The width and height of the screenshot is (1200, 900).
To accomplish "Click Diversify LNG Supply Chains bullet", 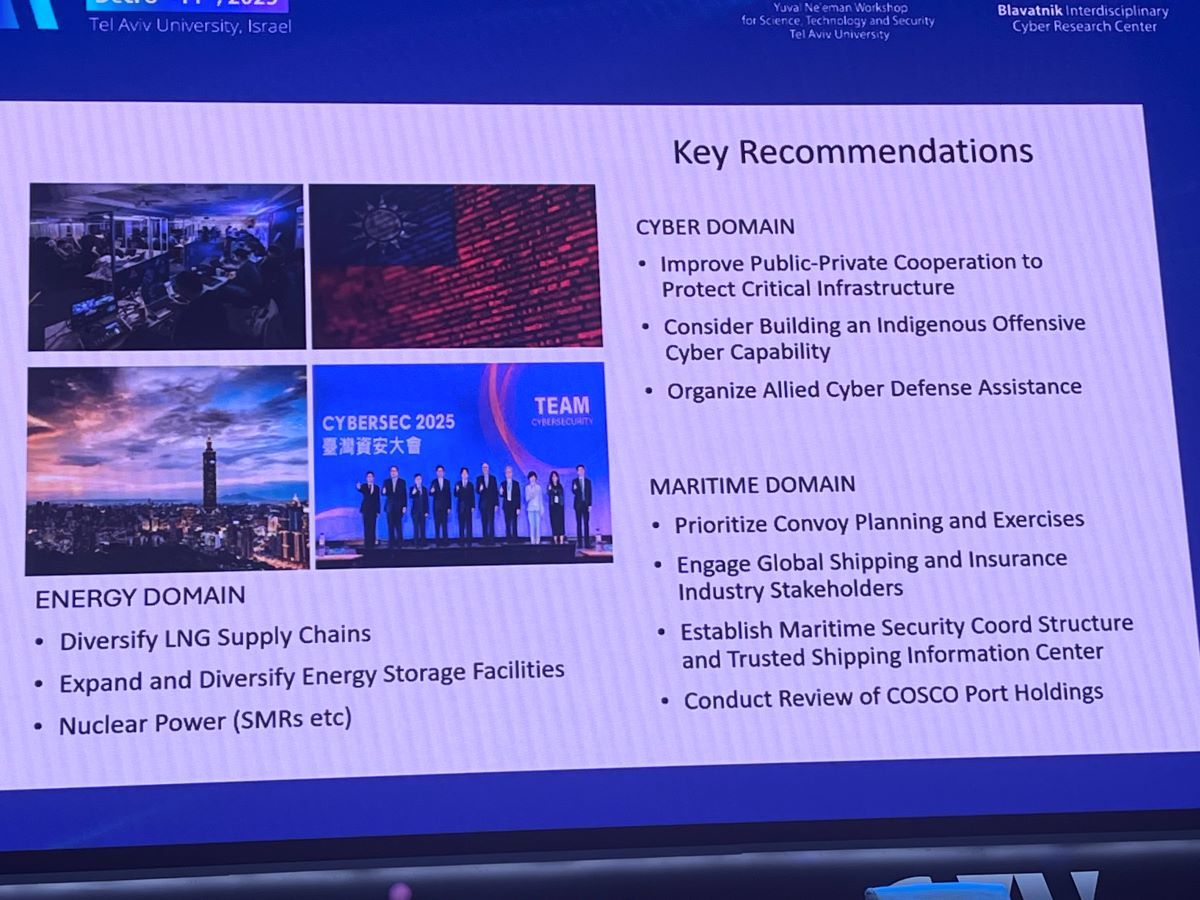I will [215, 638].
